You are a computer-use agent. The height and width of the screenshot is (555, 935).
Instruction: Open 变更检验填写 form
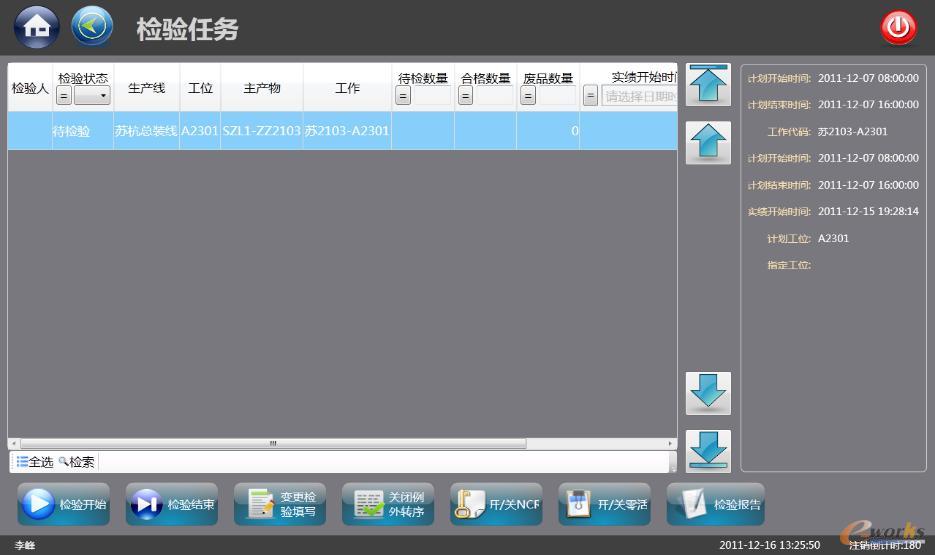pyautogui.click(x=279, y=504)
